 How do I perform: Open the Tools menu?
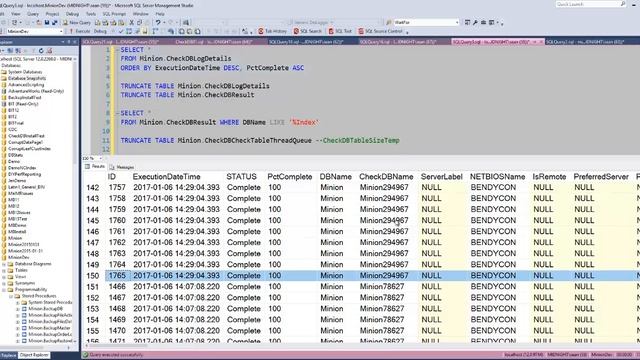click(91, 14)
